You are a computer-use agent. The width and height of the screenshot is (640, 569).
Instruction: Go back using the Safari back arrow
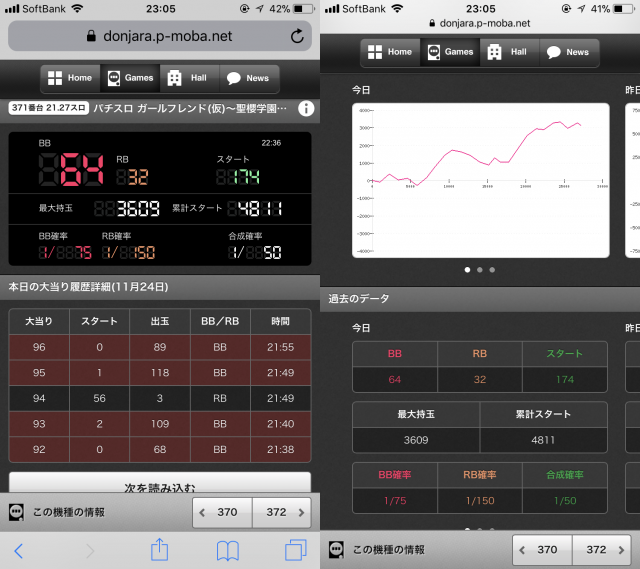[x=19, y=549]
